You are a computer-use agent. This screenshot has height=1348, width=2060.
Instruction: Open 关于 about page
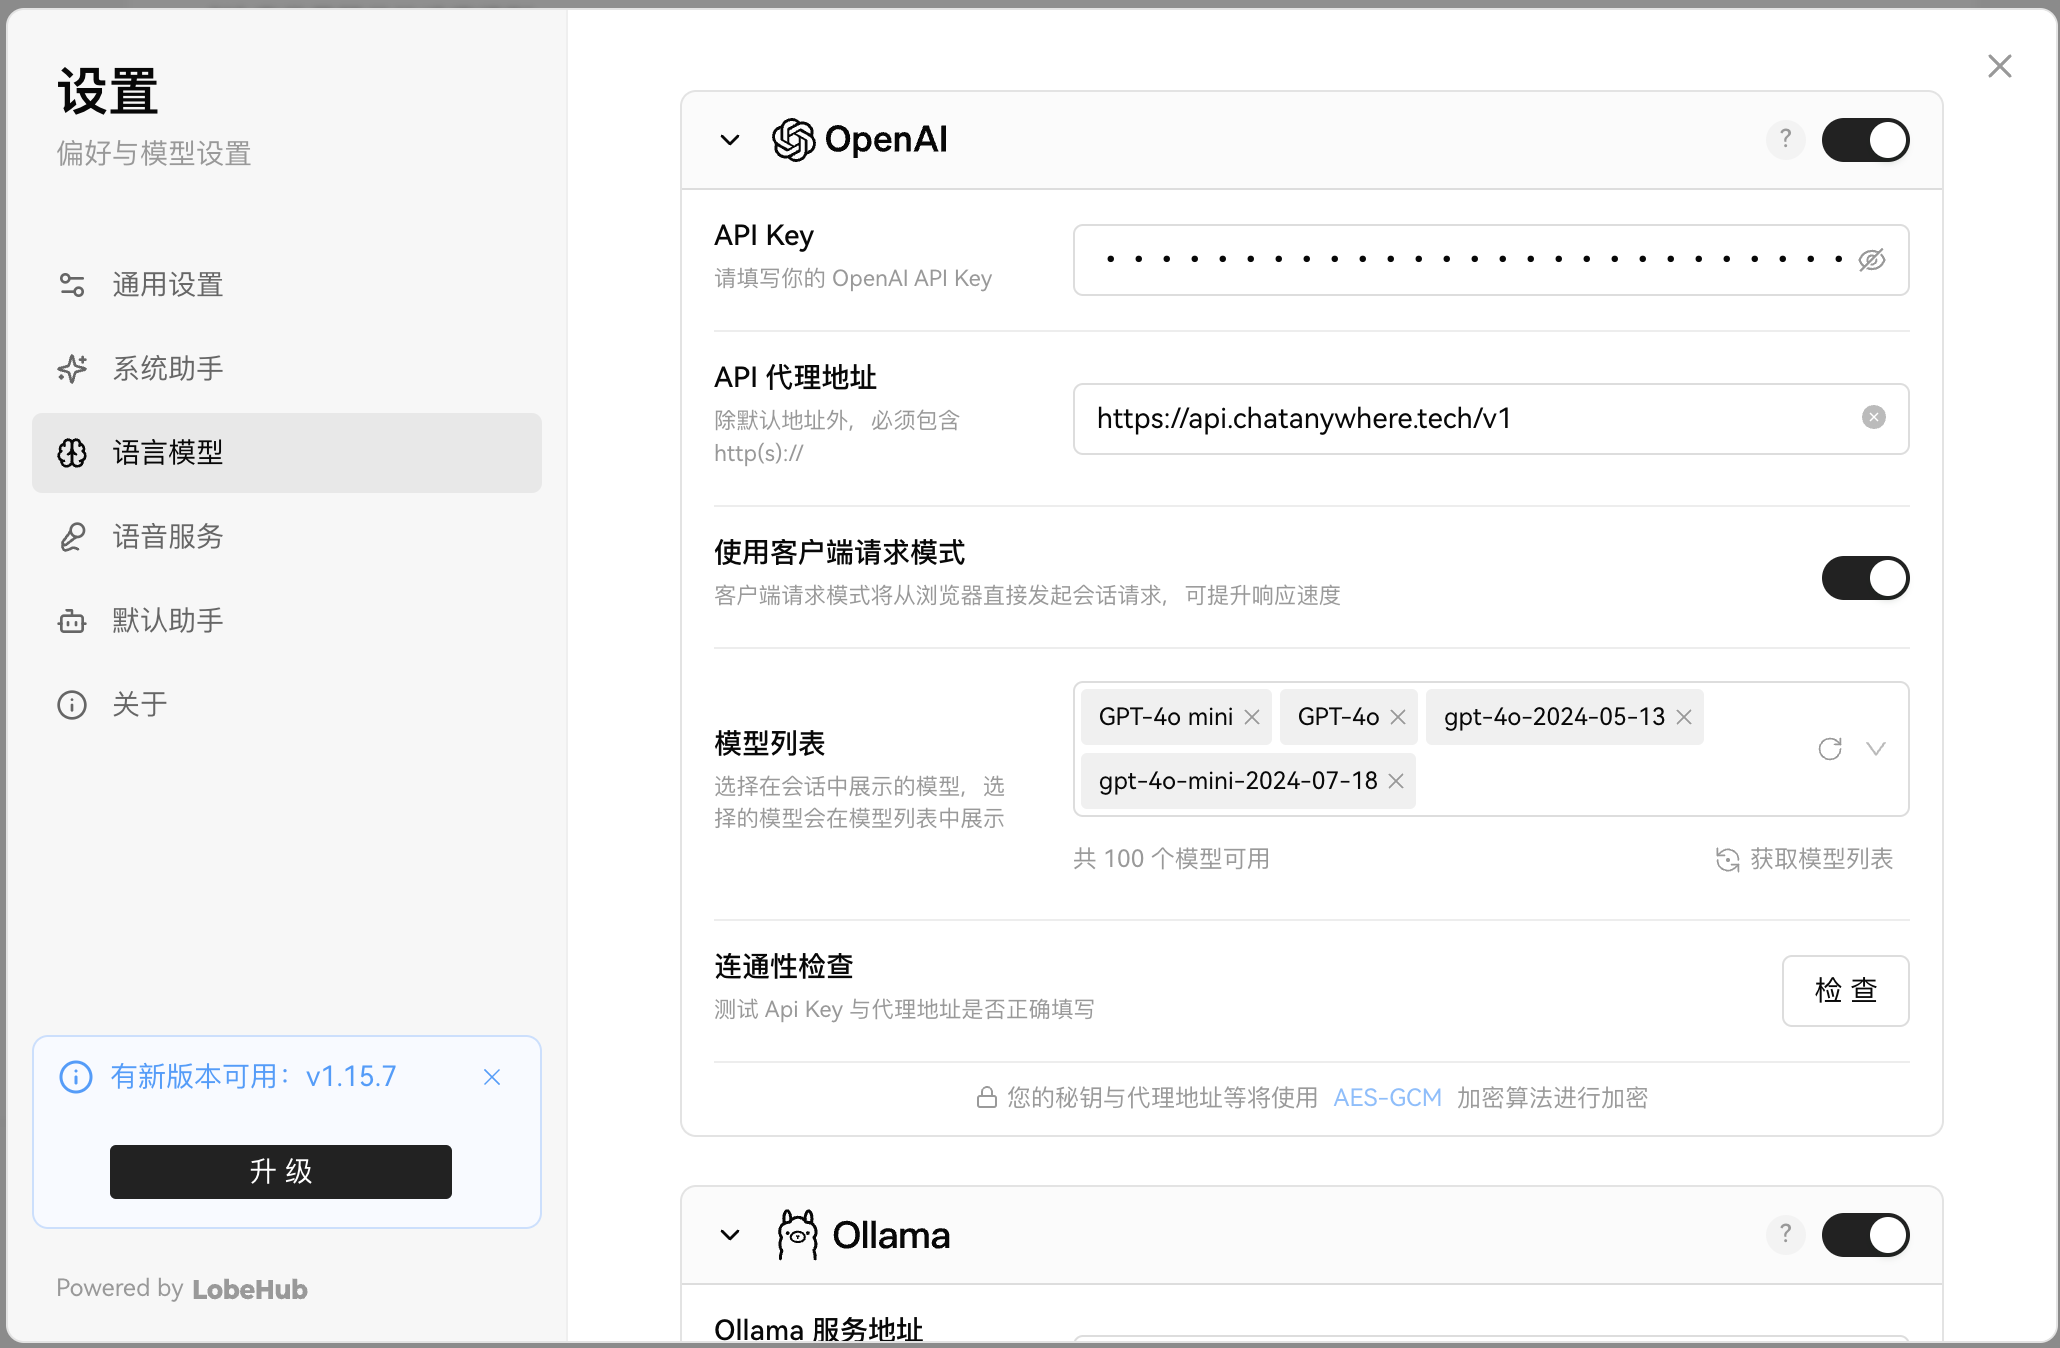point(287,705)
